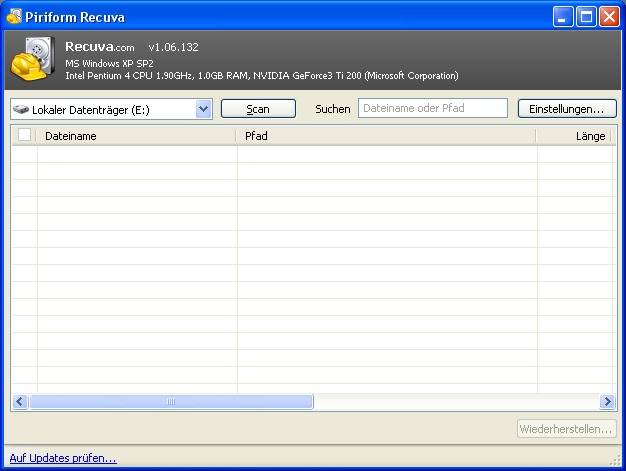The width and height of the screenshot is (626, 471).
Task: Toggle the select-all checkbox in header
Action: 24,135
